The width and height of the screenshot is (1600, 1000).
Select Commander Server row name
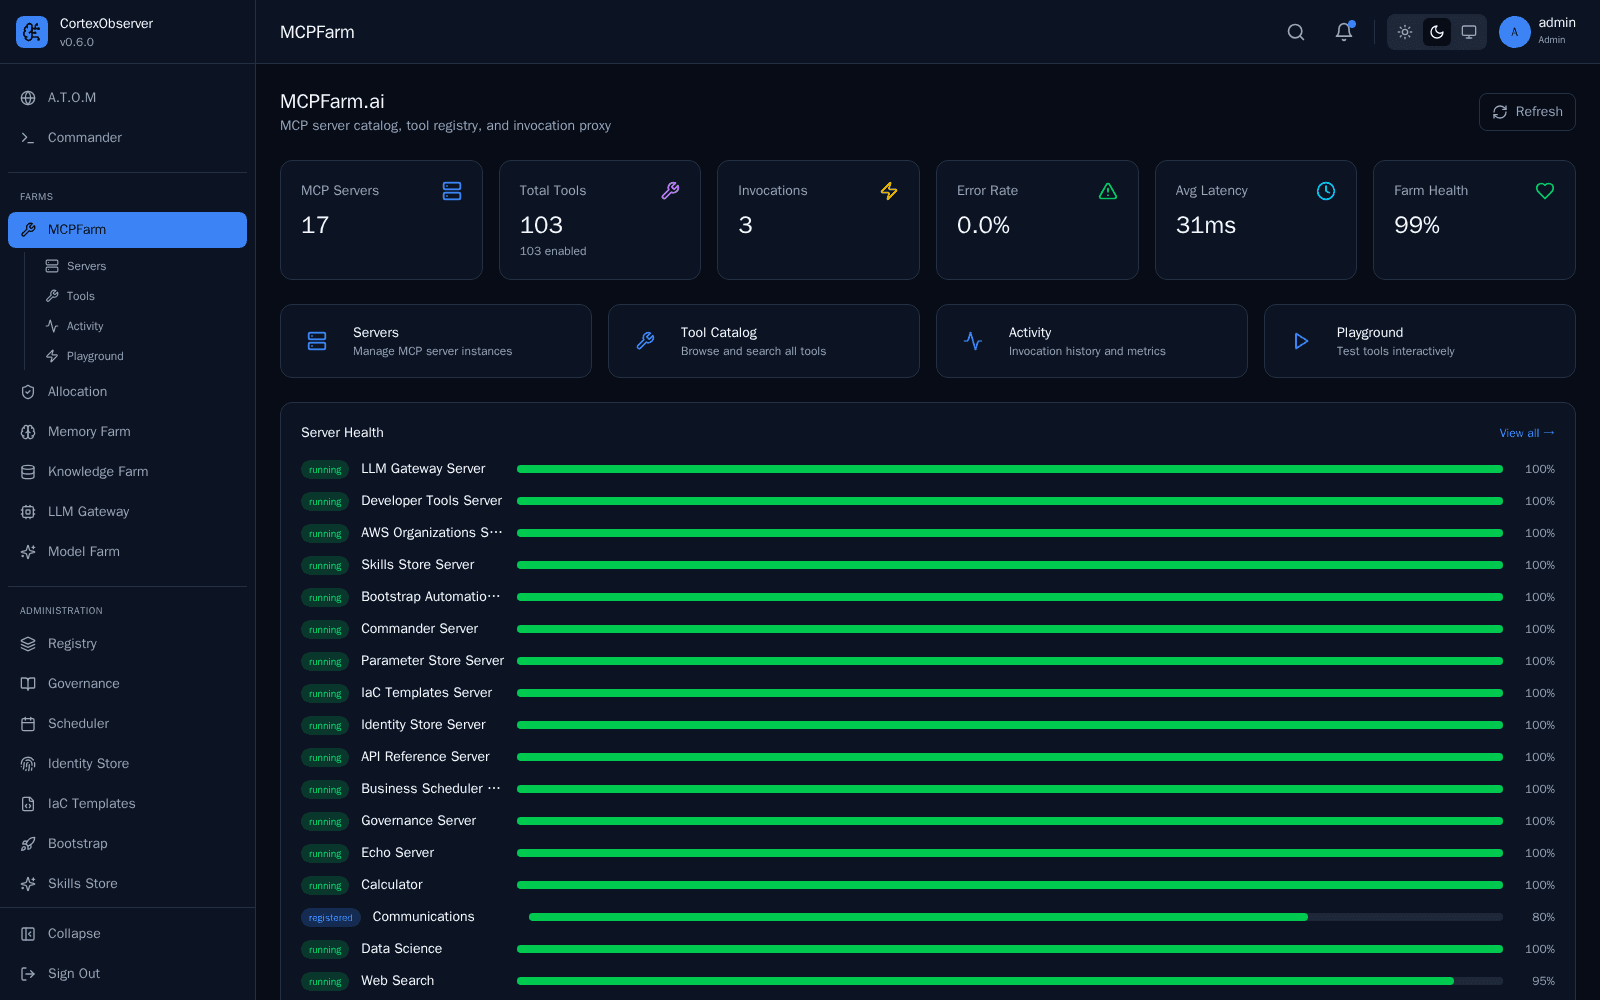pos(419,629)
